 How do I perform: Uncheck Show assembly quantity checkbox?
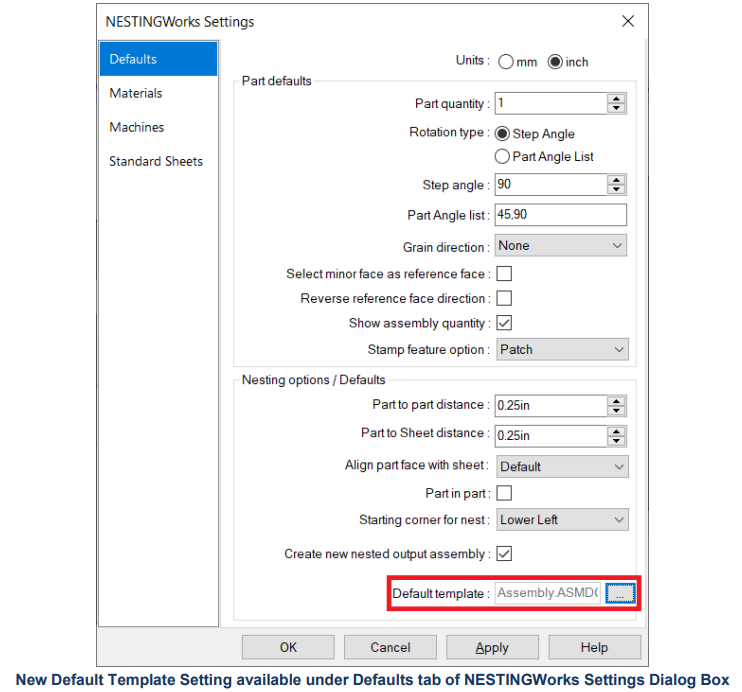504,323
